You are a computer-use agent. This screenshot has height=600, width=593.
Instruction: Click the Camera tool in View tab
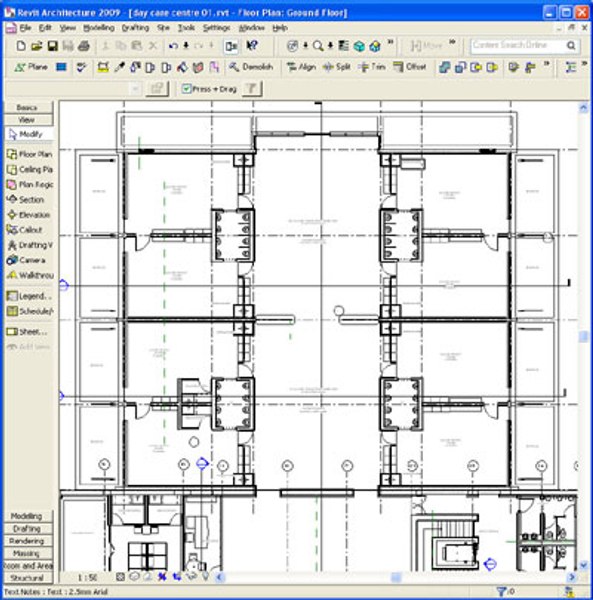[26, 260]
